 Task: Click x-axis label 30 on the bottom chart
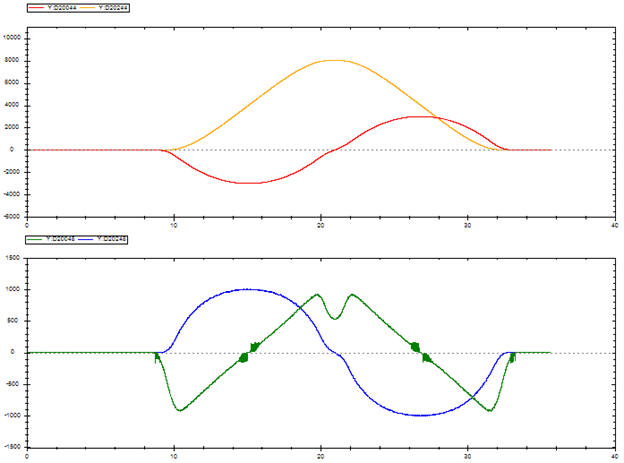click(468, 458)
